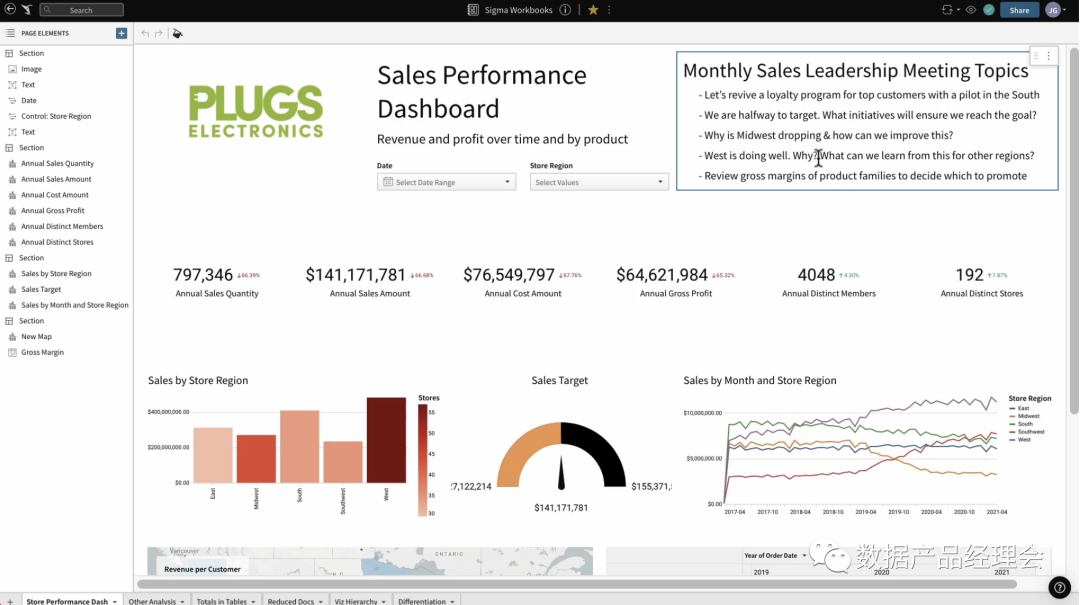Switch to the Viz Hierarchy page tab
Image resolution: width=1080 pixels, height=605 pixels.
[355, 602]
